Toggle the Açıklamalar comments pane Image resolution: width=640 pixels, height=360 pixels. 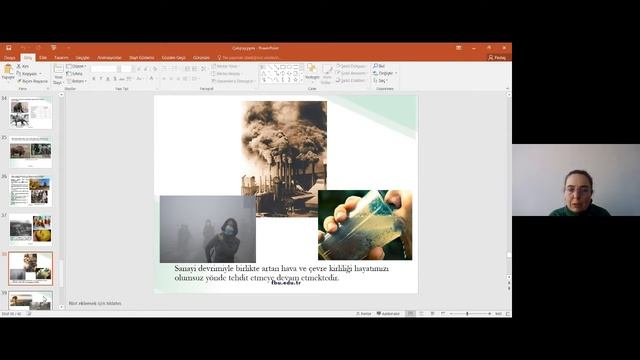(x=388, y=314)
